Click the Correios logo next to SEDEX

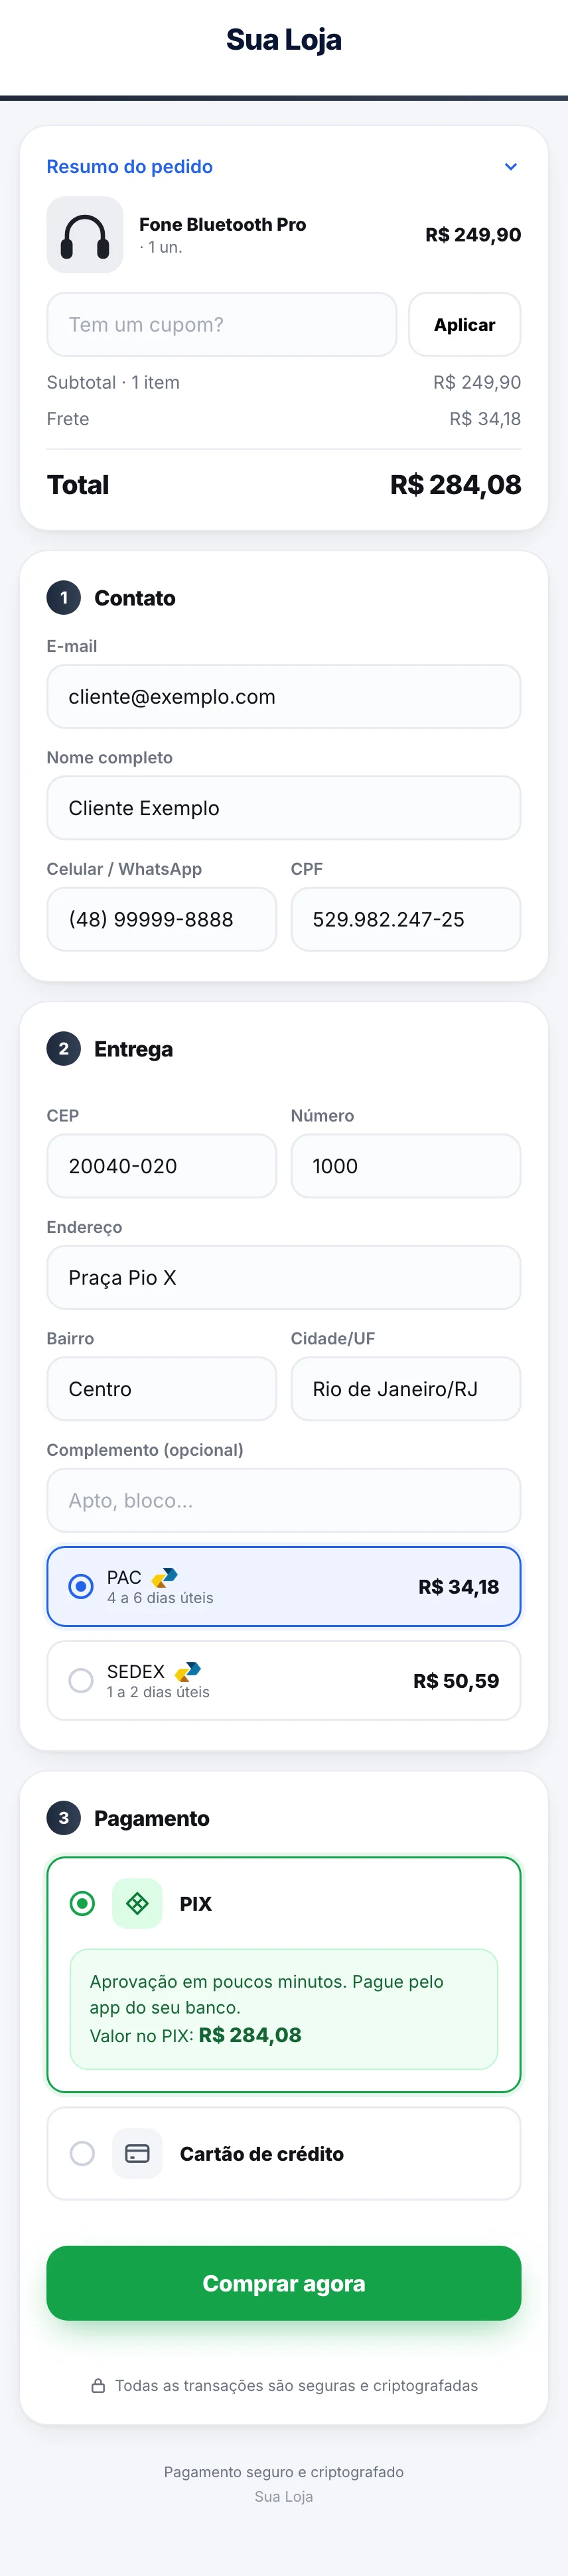click(188, 1671)
